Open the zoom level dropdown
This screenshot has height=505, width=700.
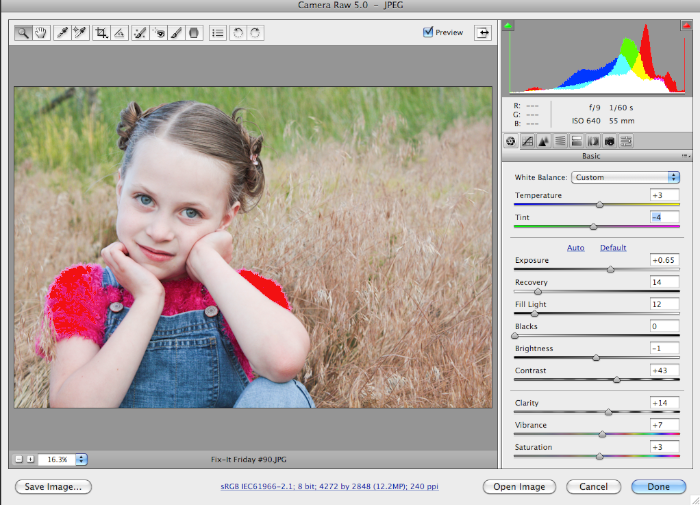click(x=81, y=459)
